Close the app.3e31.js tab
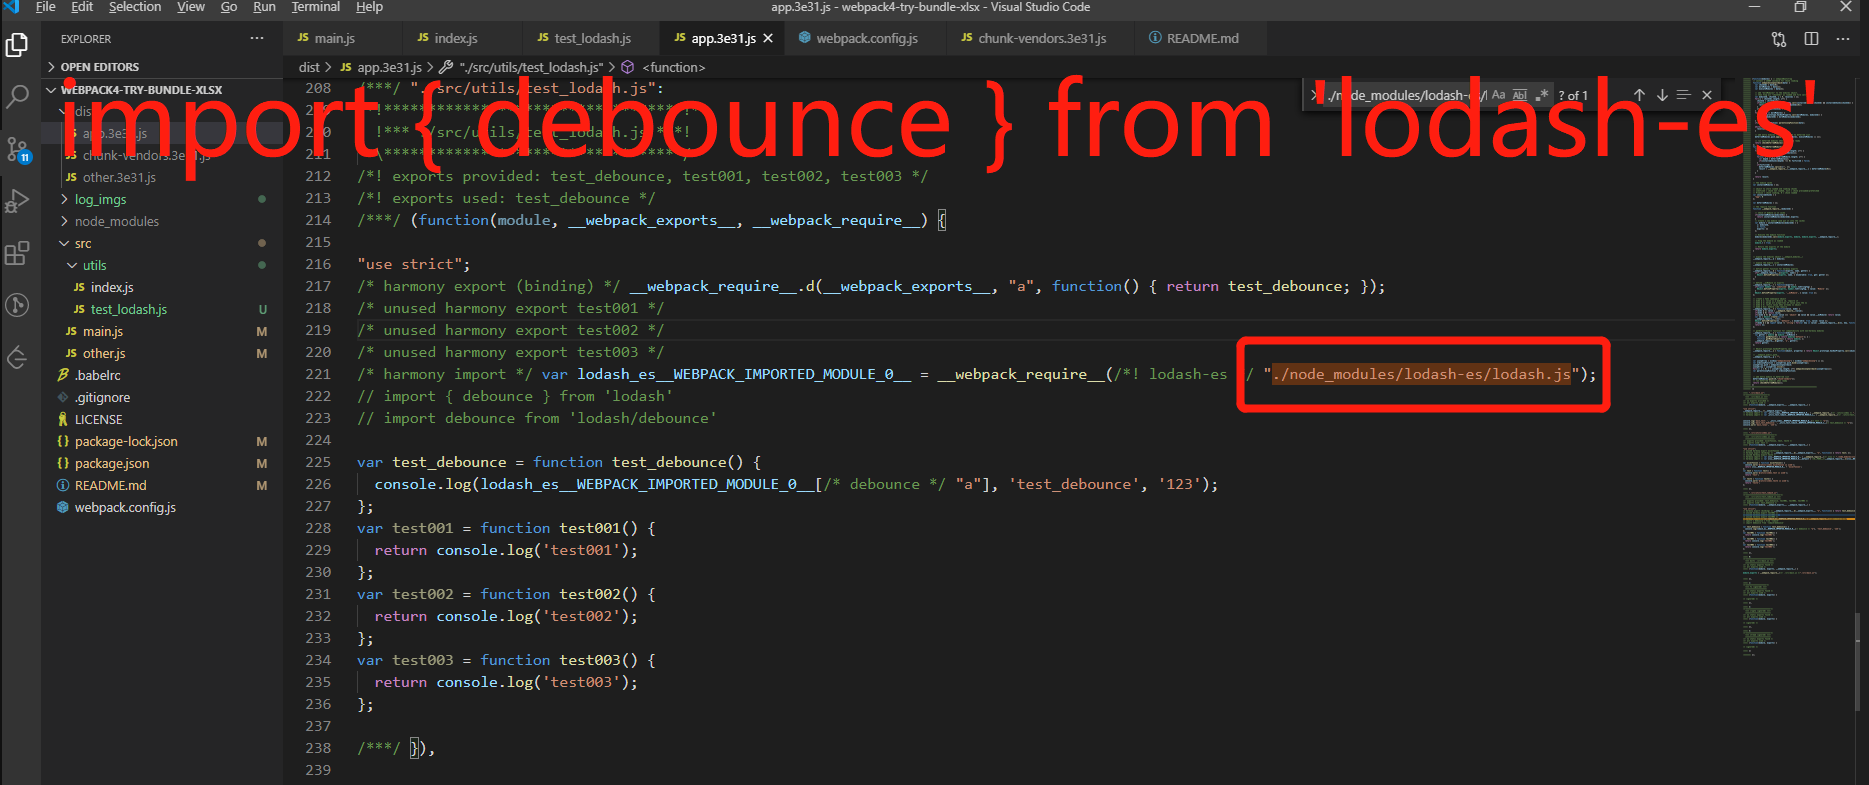This screenshot has width=1869, height=785. tap(768, 38)
